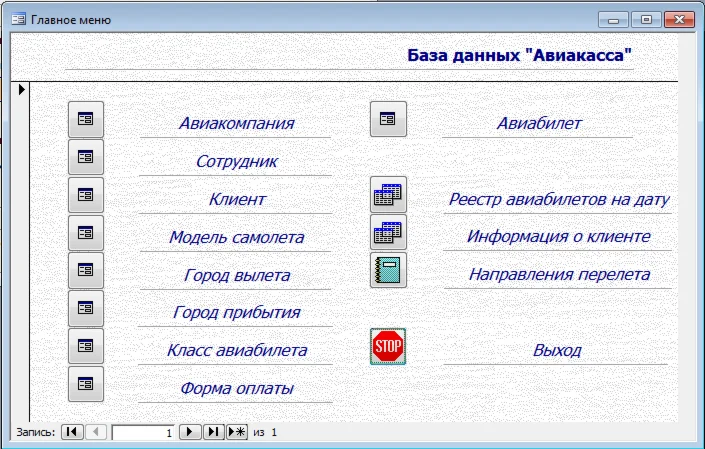This screenshot has height=449, width=705.
Task: Click the Класс авиабилета label
Action: [x=237, y=350]
